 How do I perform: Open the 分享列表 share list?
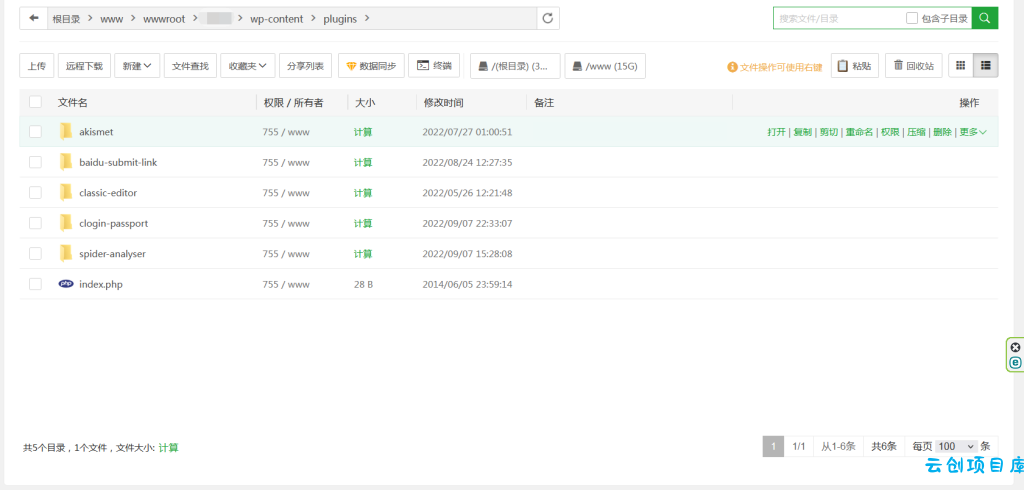[306, 65]
